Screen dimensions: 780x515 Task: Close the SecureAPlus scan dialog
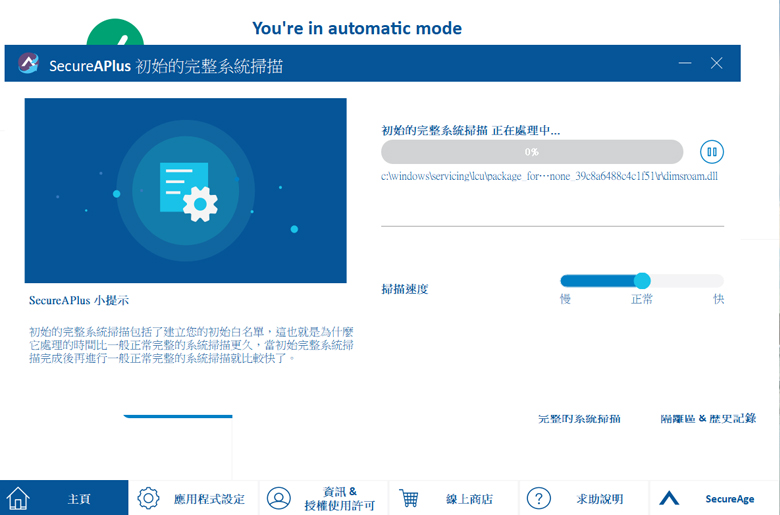716,63
